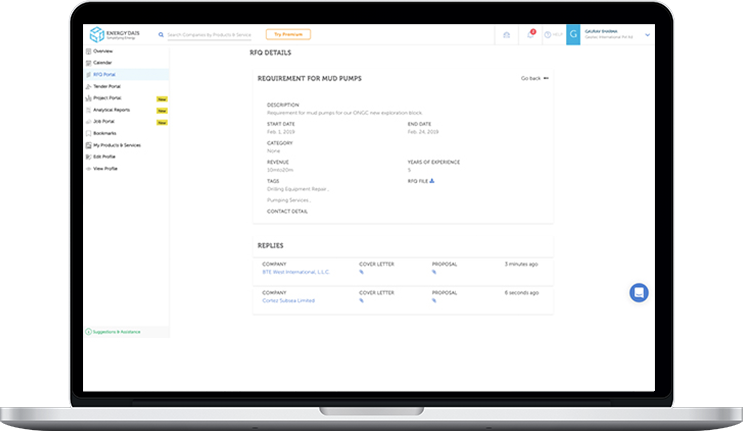Open notifications bell icon
Viewport: 743px width, 431px height.
click(x=530, y=34)
